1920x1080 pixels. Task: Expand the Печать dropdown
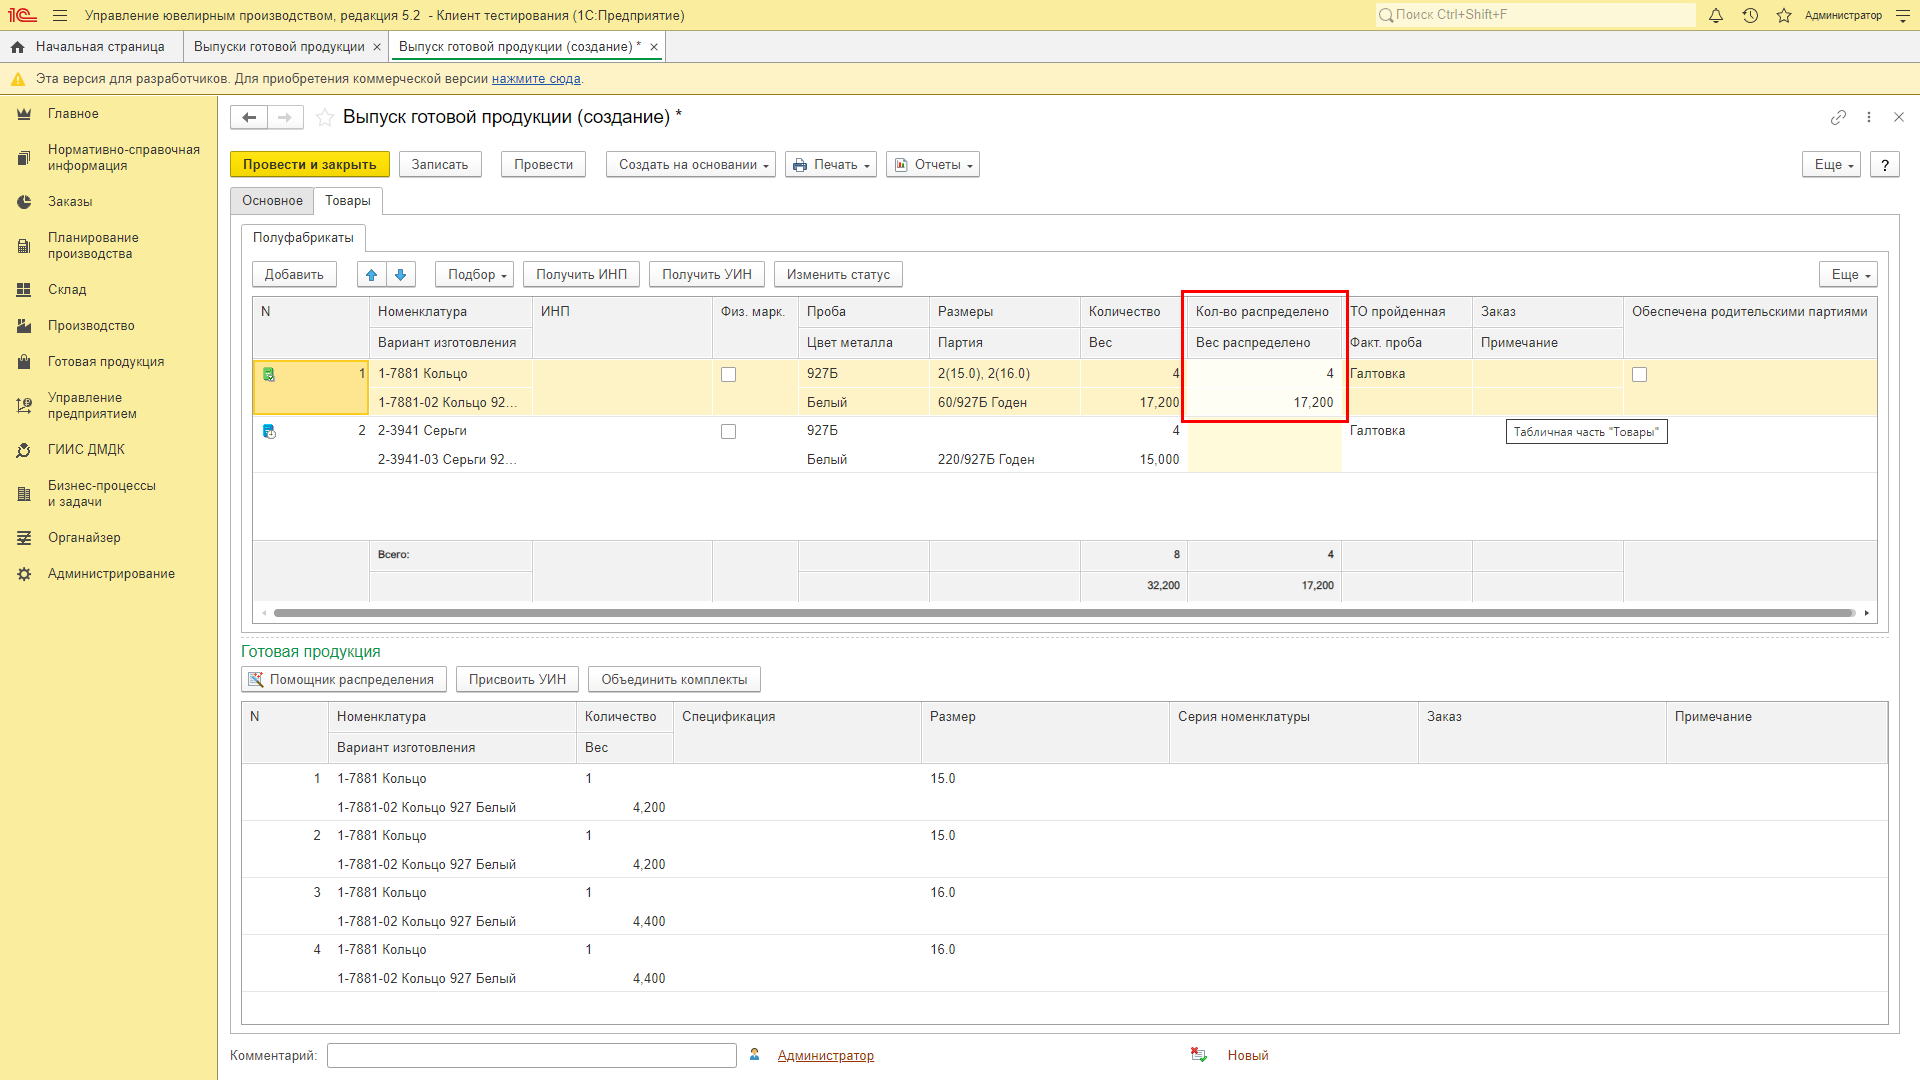pos(831,165)
